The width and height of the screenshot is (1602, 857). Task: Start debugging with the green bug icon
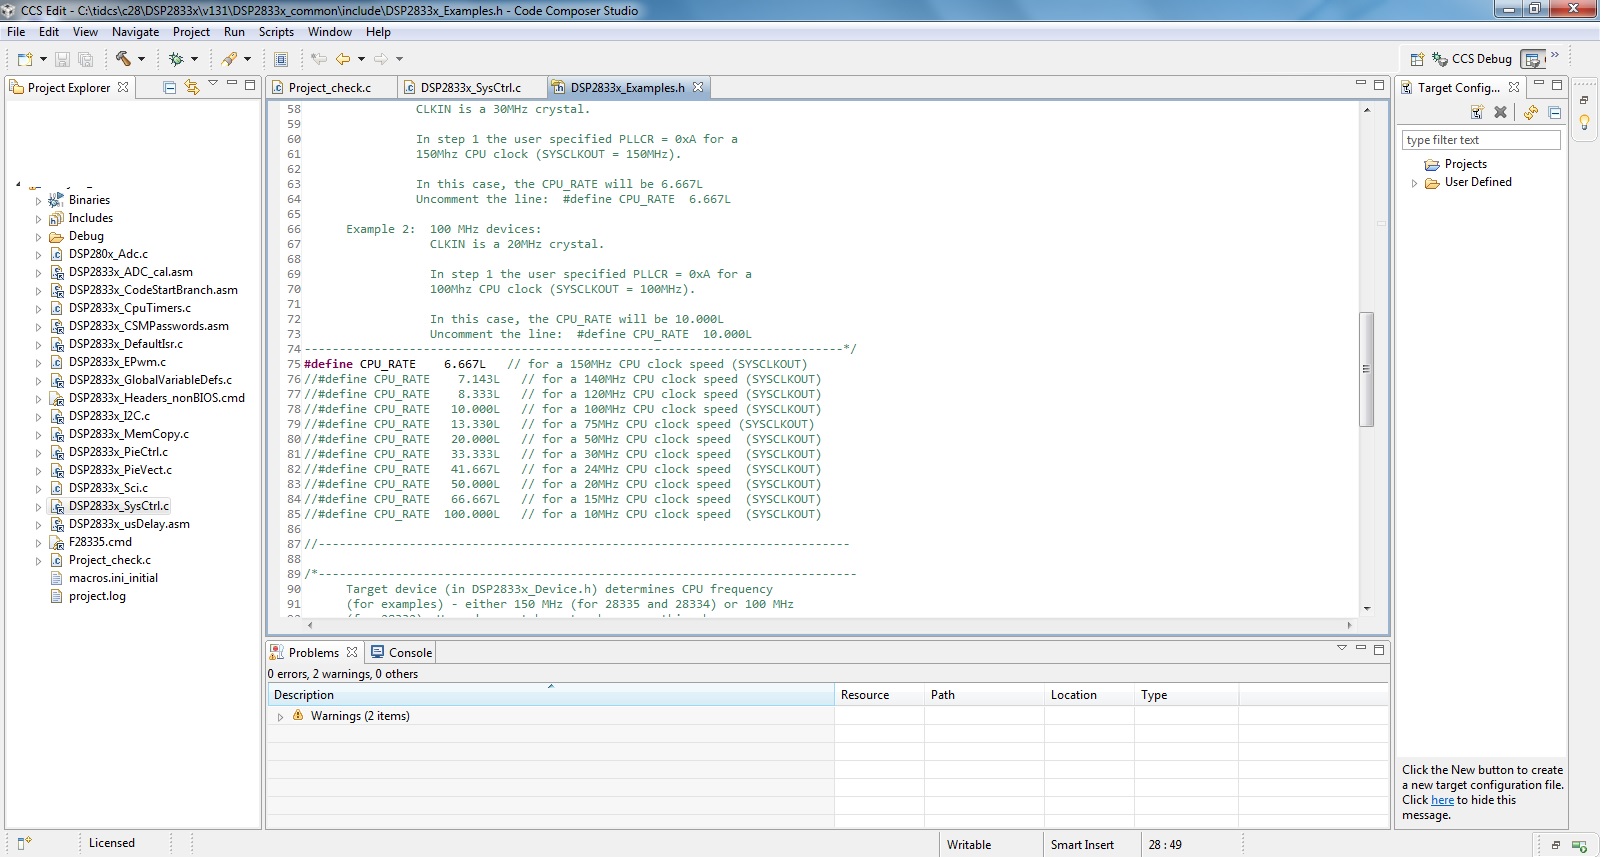(x=176, y=59)
